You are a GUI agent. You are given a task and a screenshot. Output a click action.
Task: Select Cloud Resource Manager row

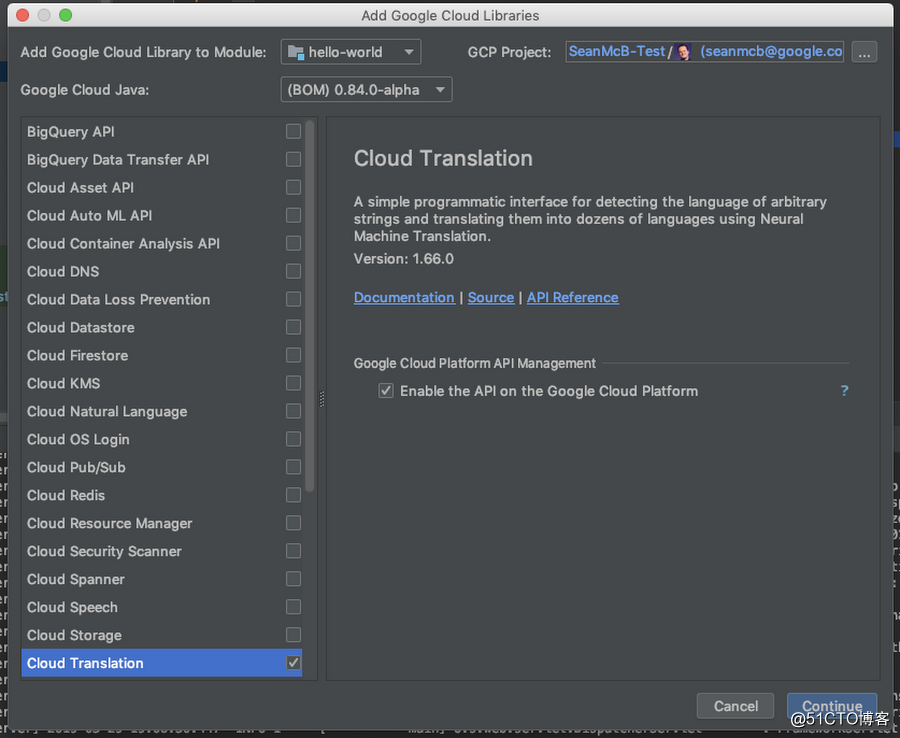click(162, 523)
